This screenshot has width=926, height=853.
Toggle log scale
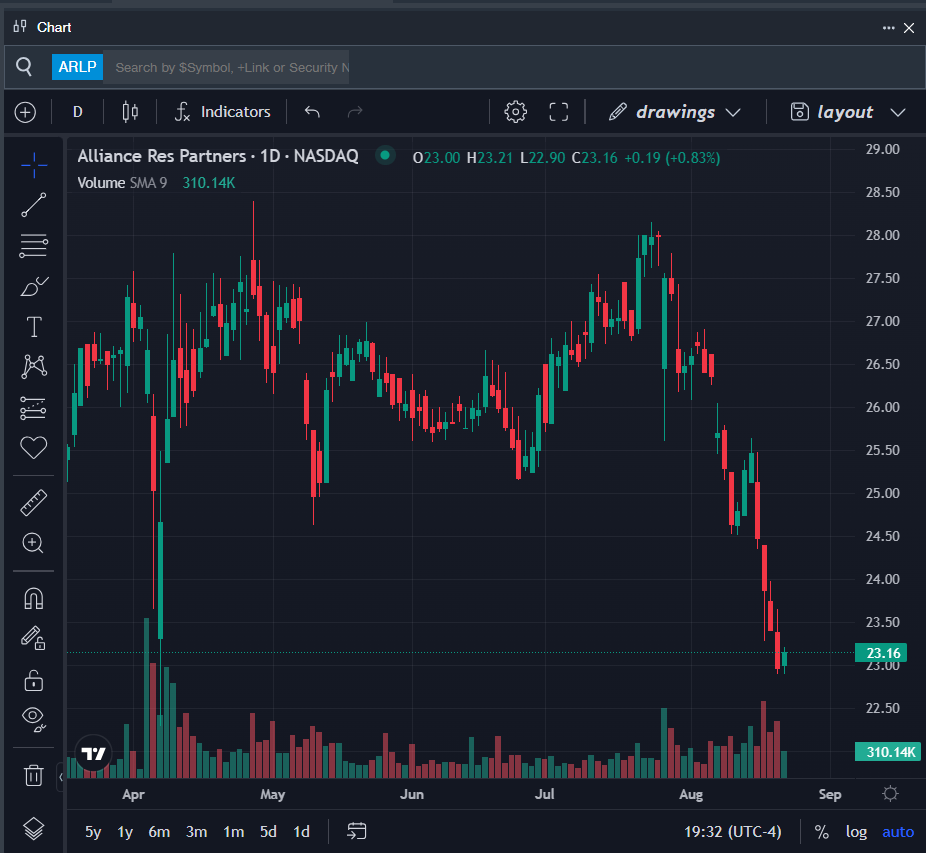pyautogui.click(x=856, y=832)
